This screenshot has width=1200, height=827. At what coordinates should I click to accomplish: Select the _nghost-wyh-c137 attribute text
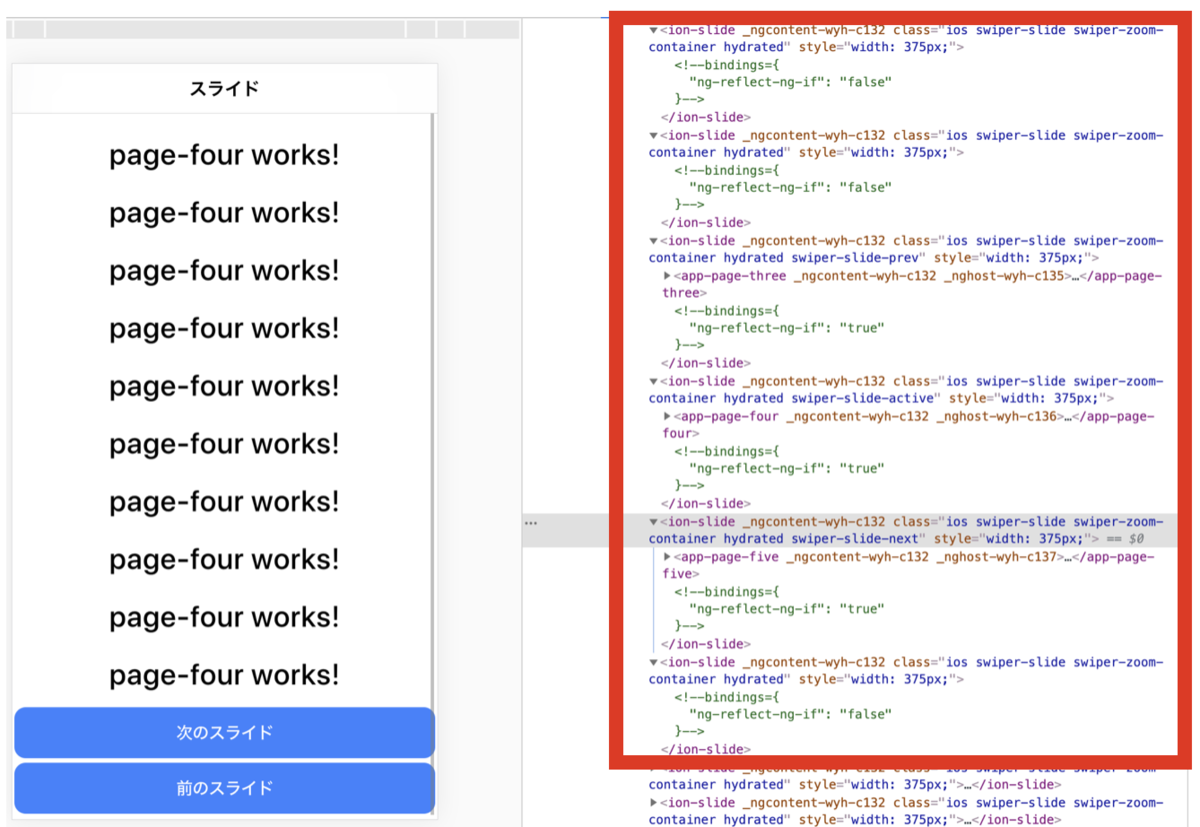click(997, 557)
